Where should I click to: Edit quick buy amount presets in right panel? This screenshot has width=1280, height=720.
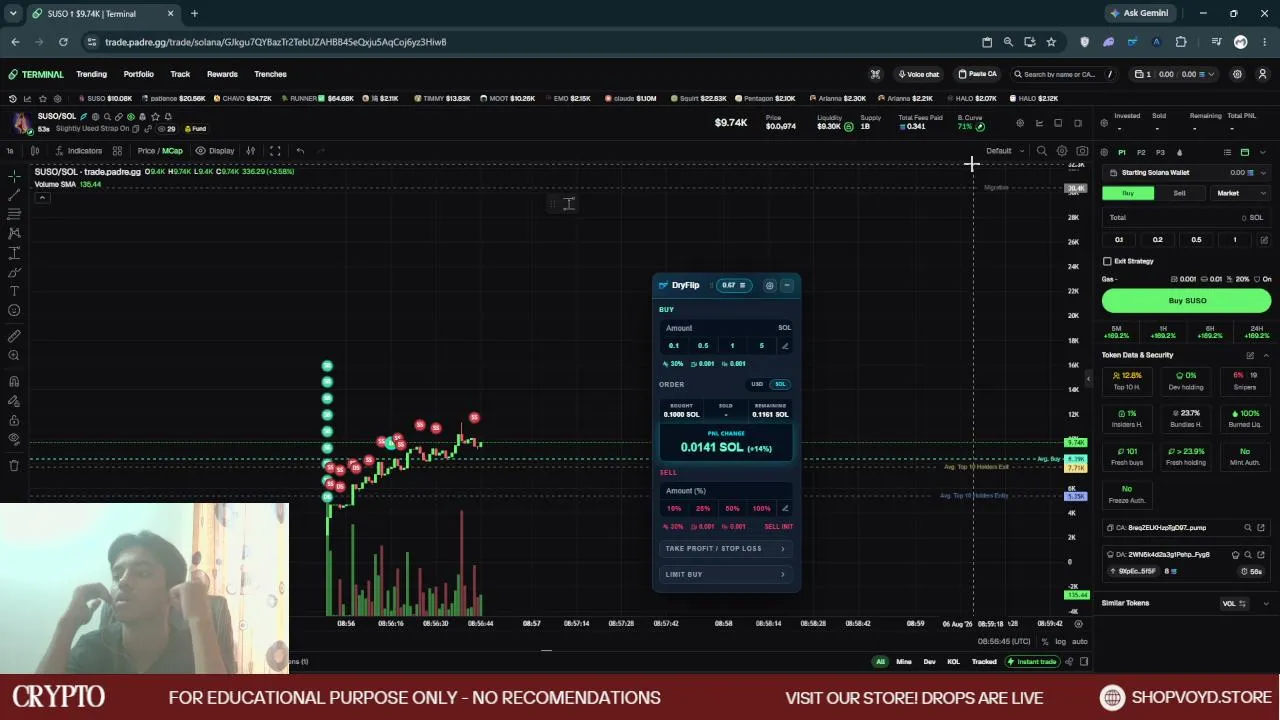1264,240
